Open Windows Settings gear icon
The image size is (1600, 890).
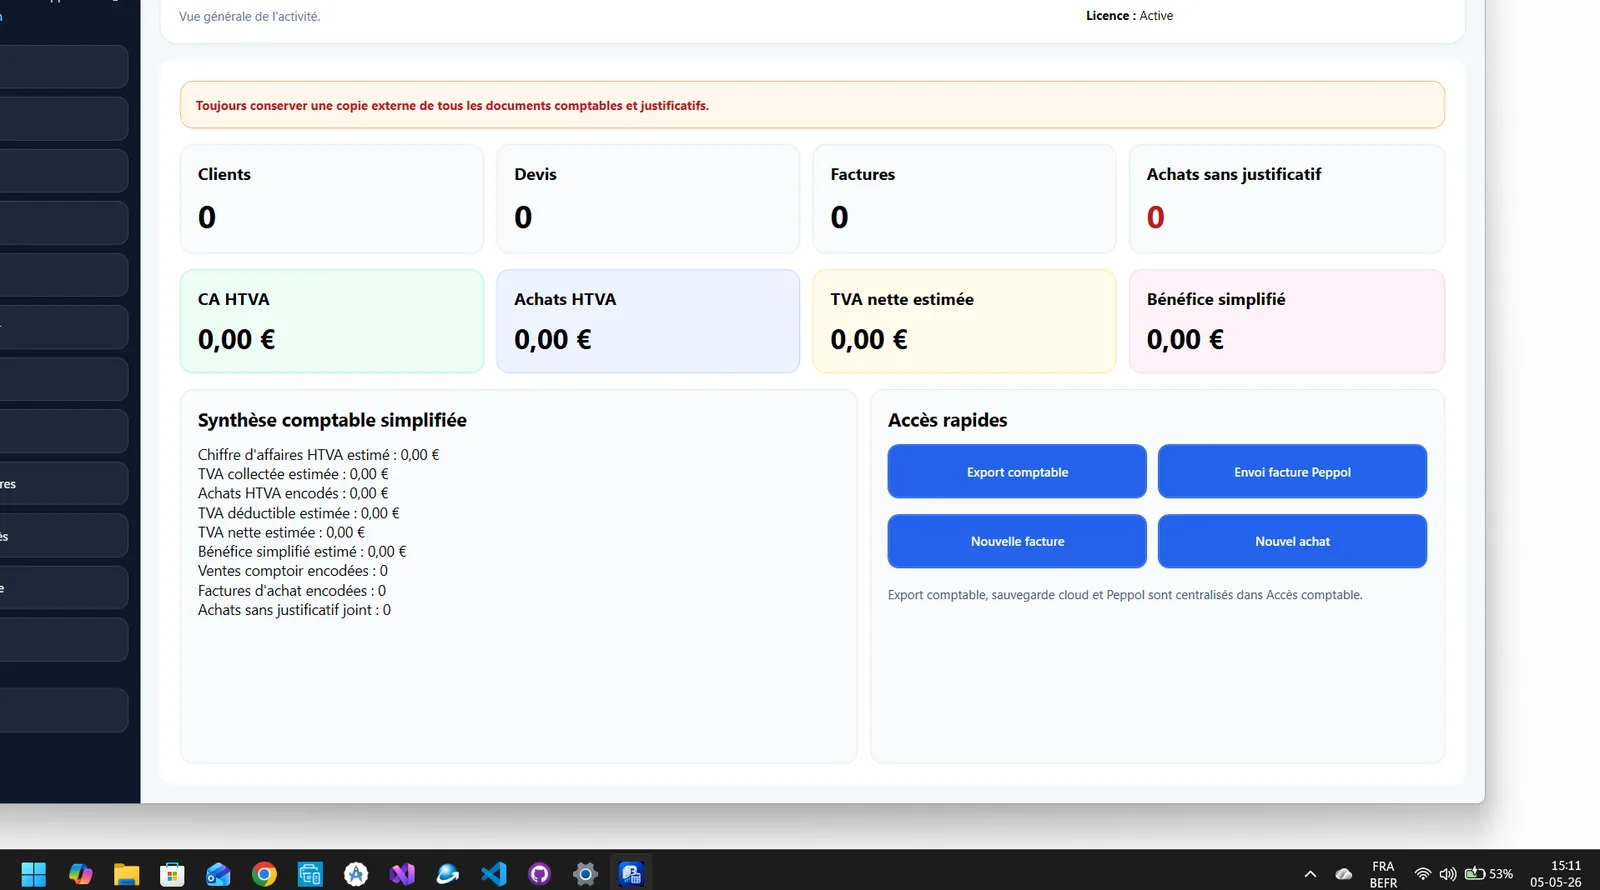coord(586,874)
